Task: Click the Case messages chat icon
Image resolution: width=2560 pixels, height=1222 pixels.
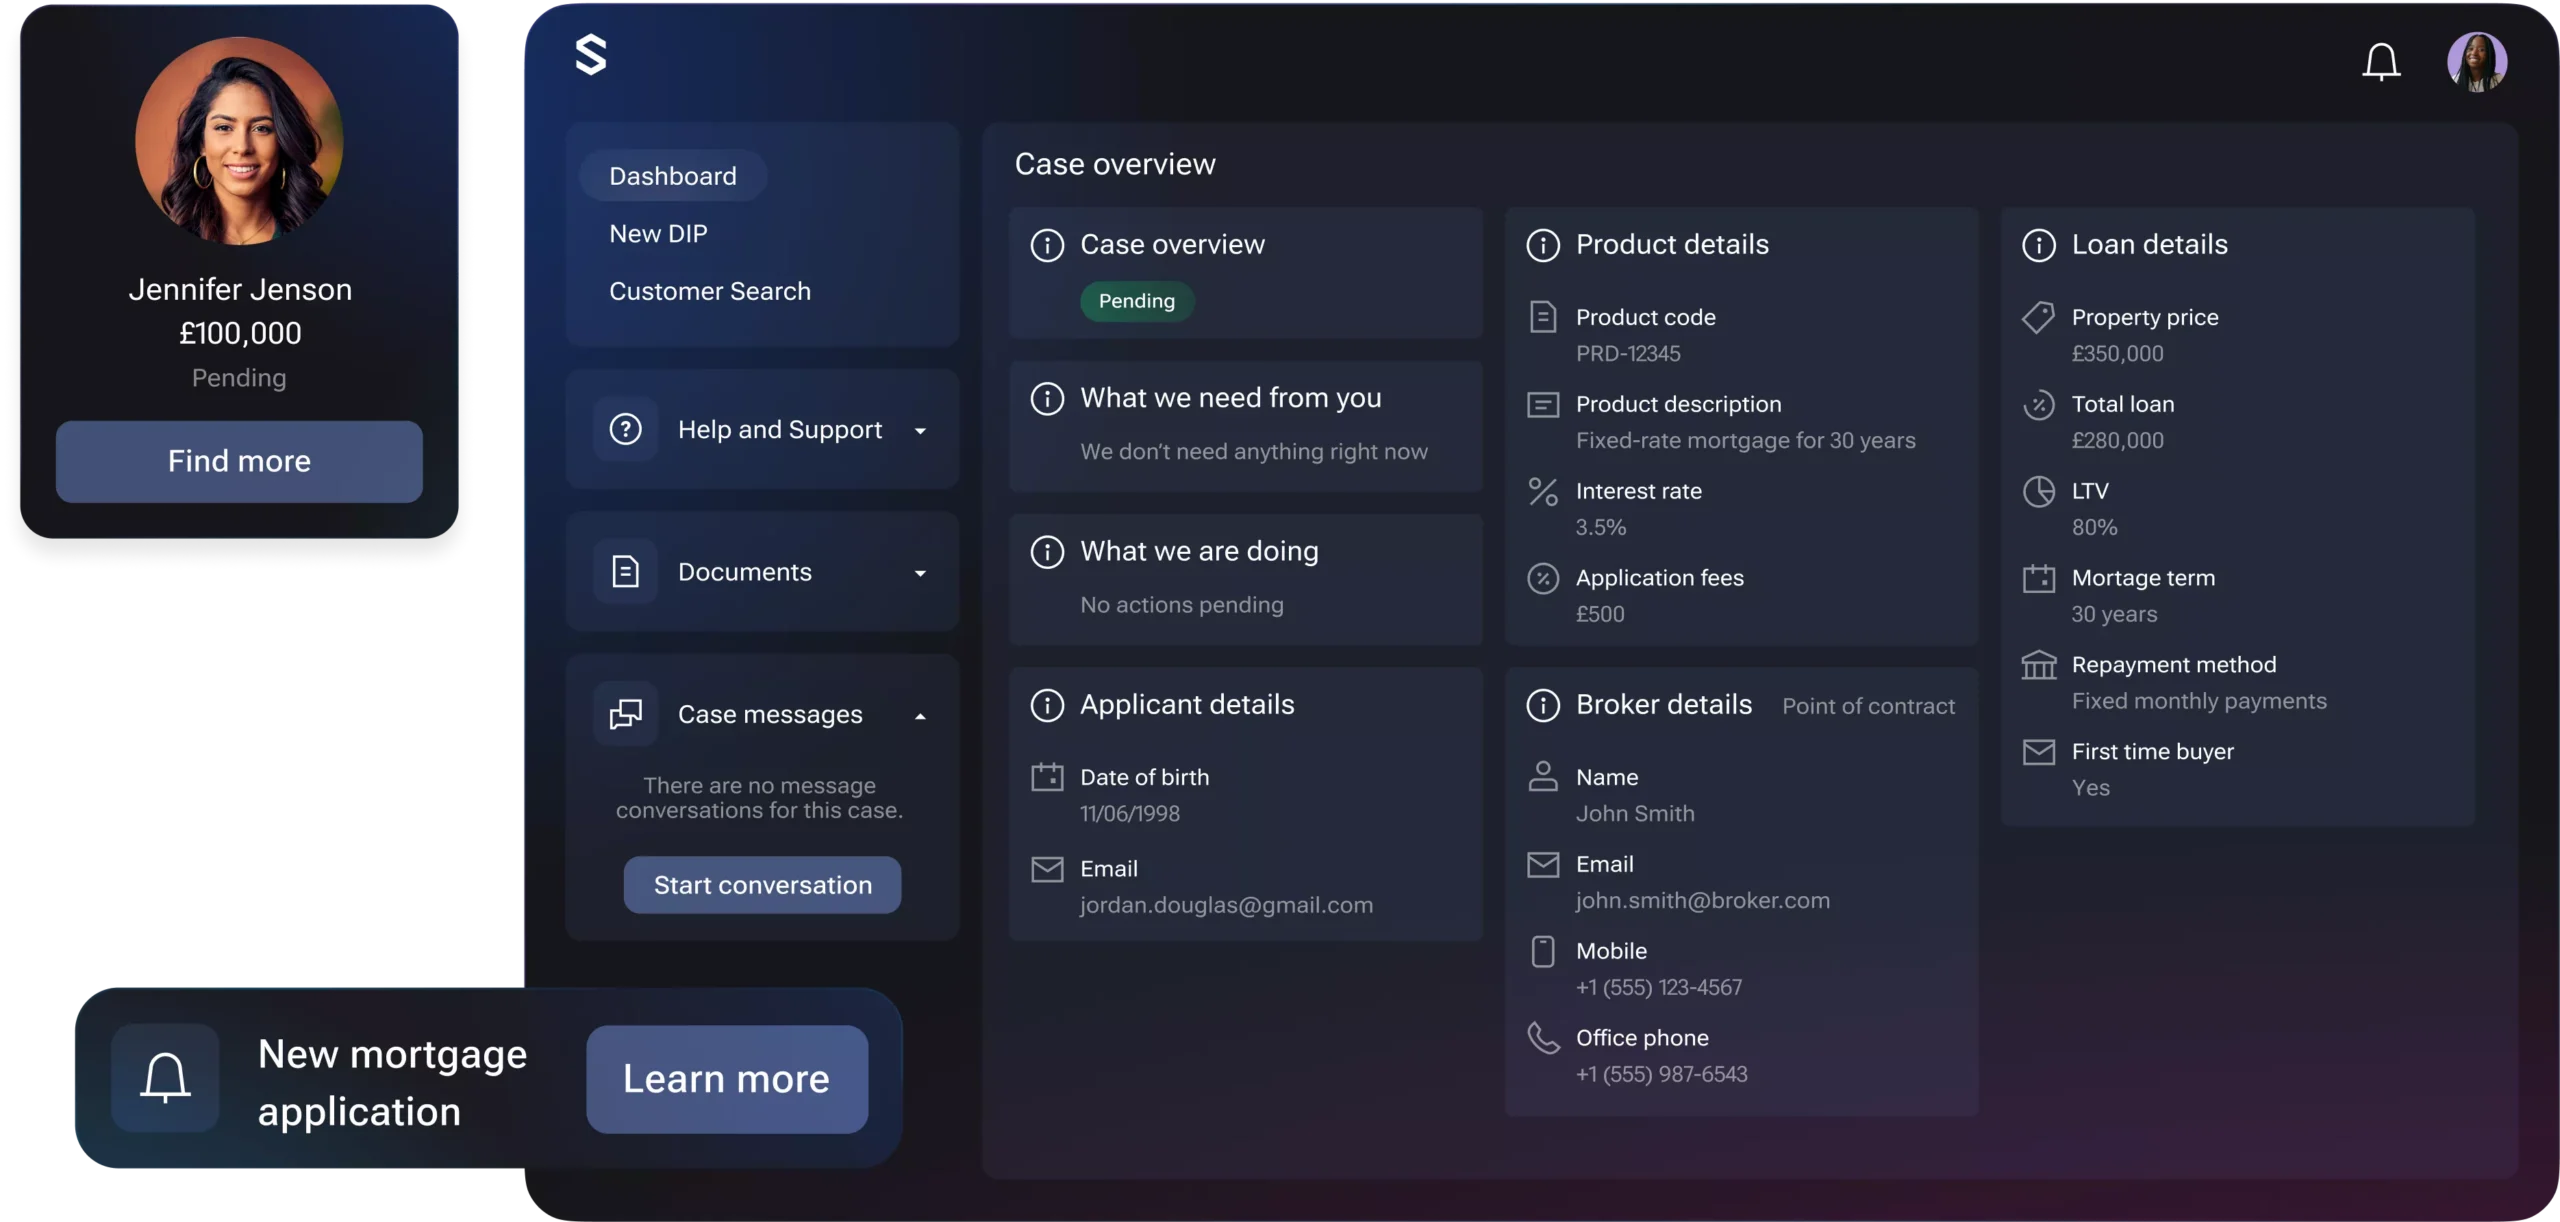Action: (x=626, y=714)
